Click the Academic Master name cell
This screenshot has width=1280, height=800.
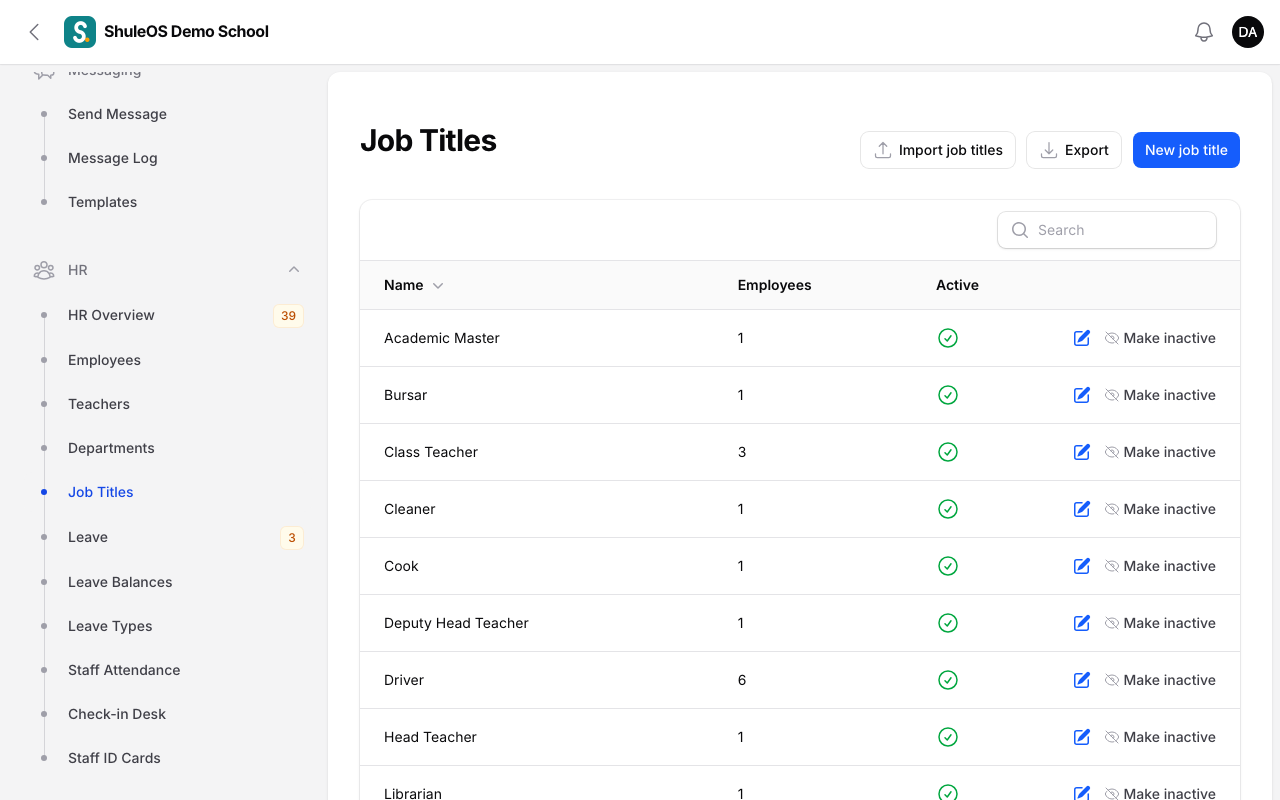[x=442, y=338]
